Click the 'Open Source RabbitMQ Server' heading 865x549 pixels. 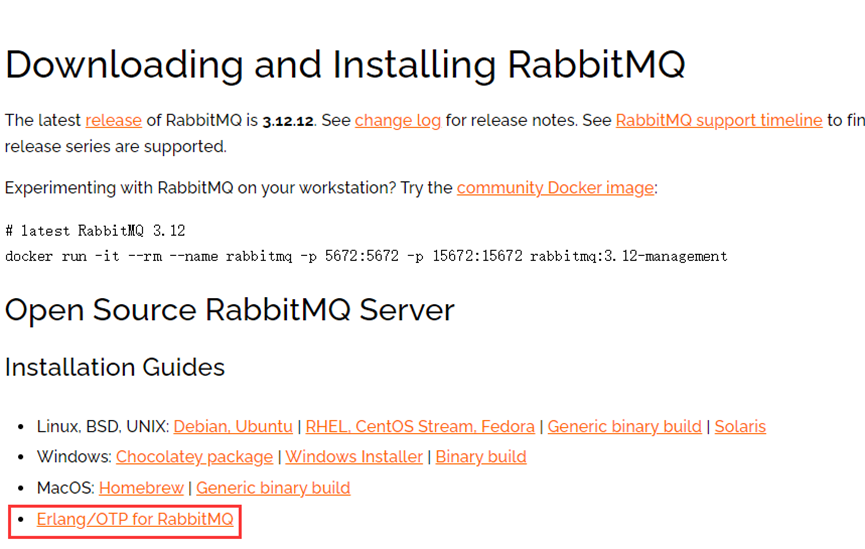(x=230, y=310)
